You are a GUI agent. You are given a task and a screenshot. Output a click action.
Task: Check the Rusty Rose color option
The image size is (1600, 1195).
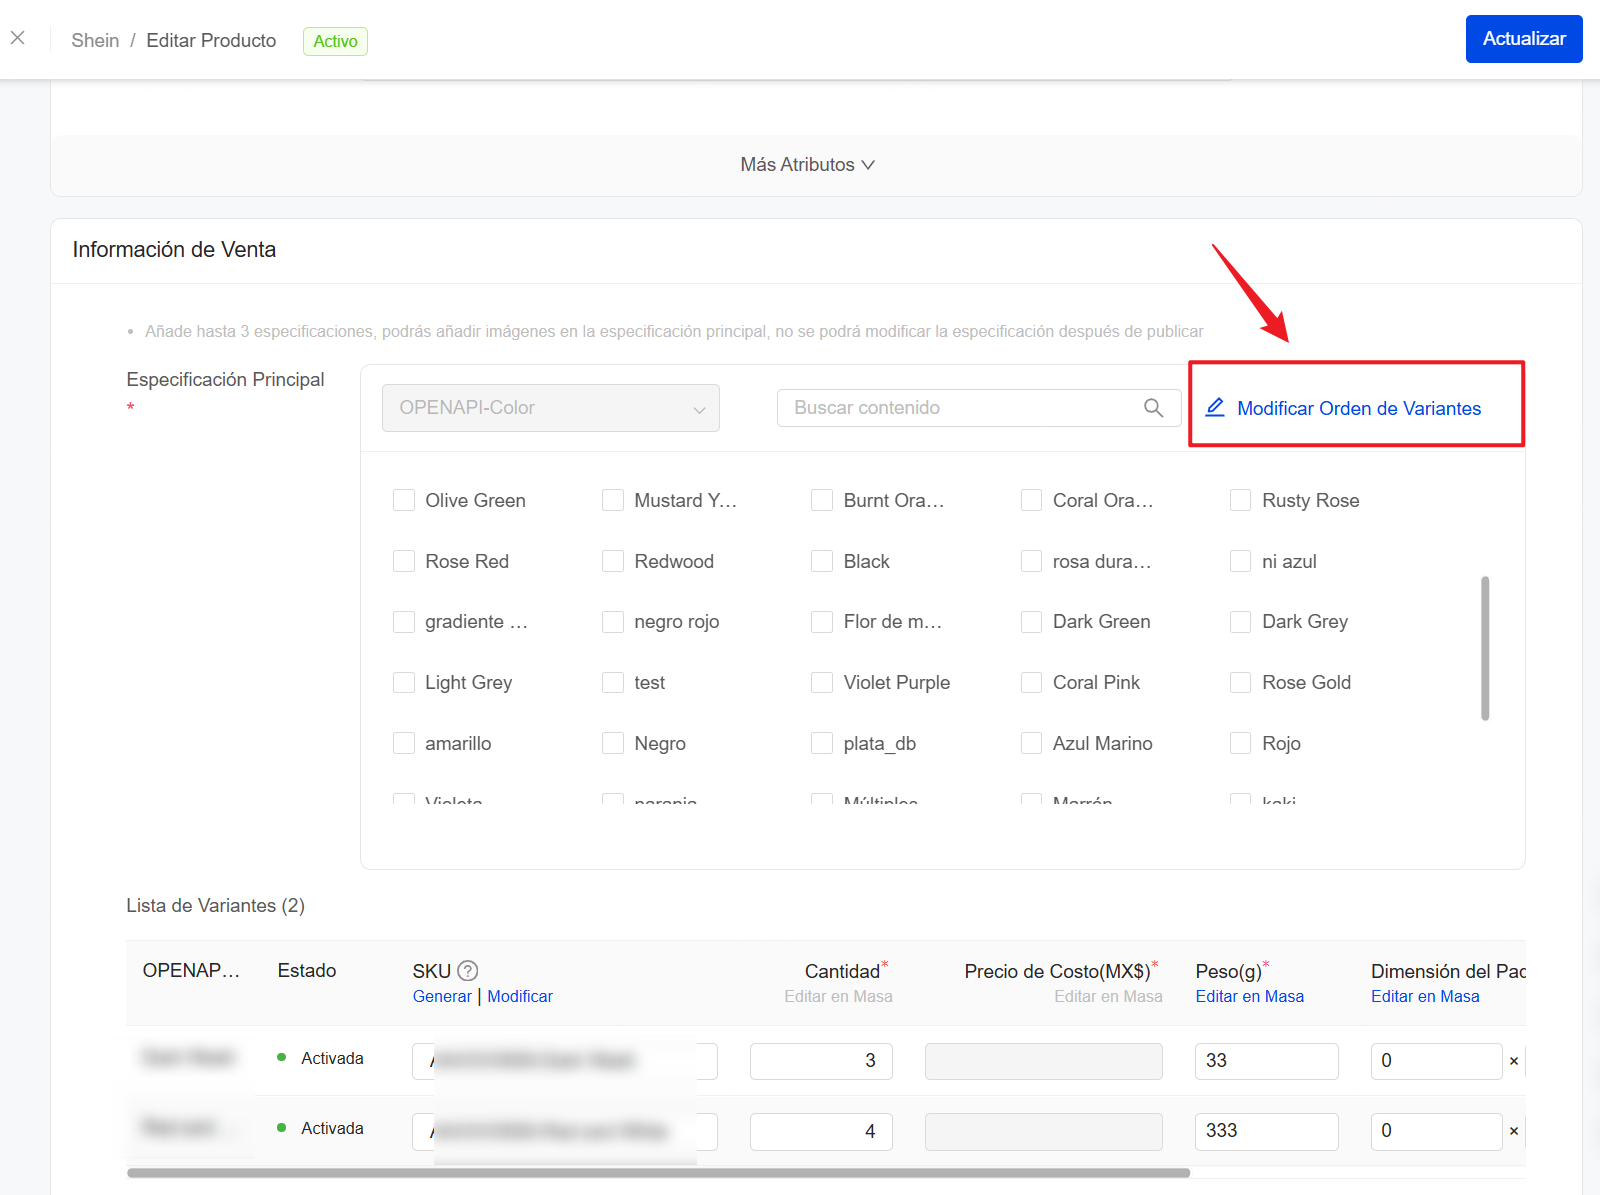(1240, 500)
